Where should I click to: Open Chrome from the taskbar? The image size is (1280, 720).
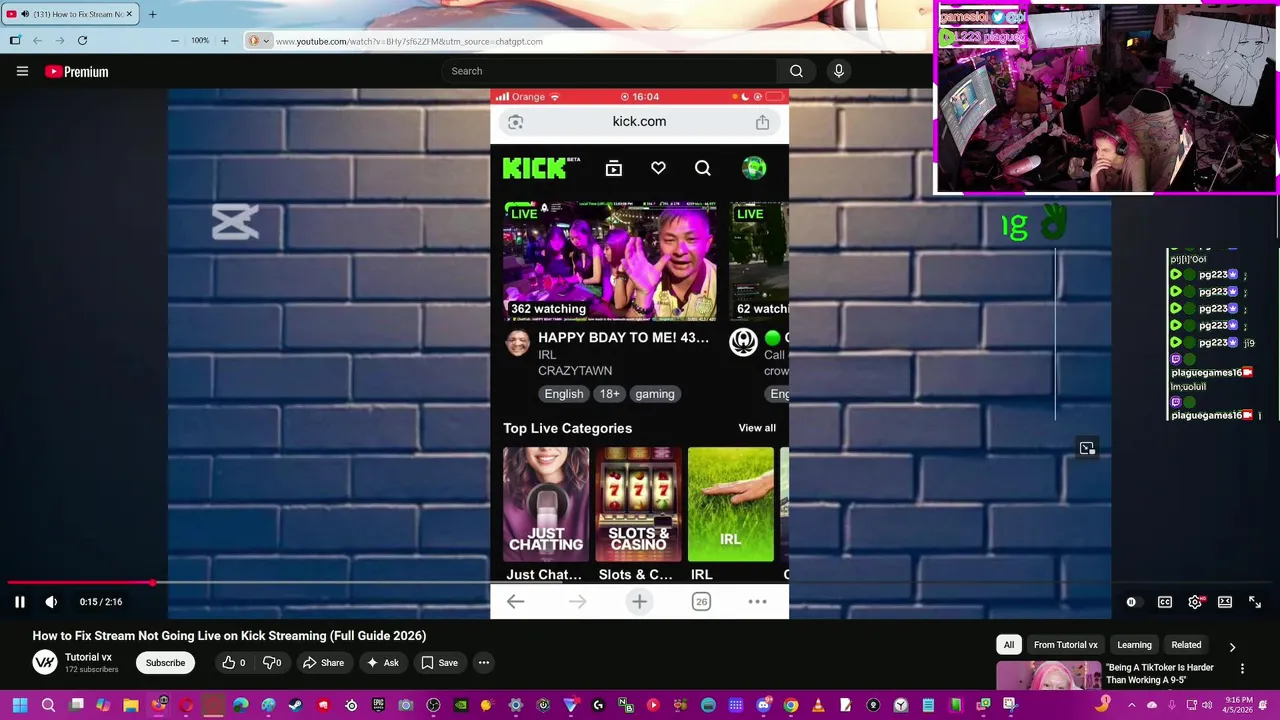(x=791, y=706)
